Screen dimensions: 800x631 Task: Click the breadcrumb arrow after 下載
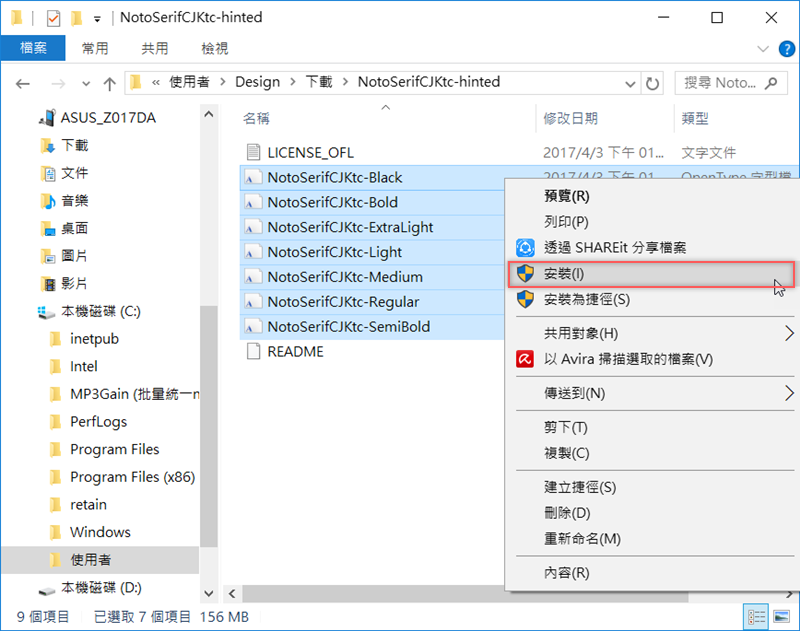(345, 82)
